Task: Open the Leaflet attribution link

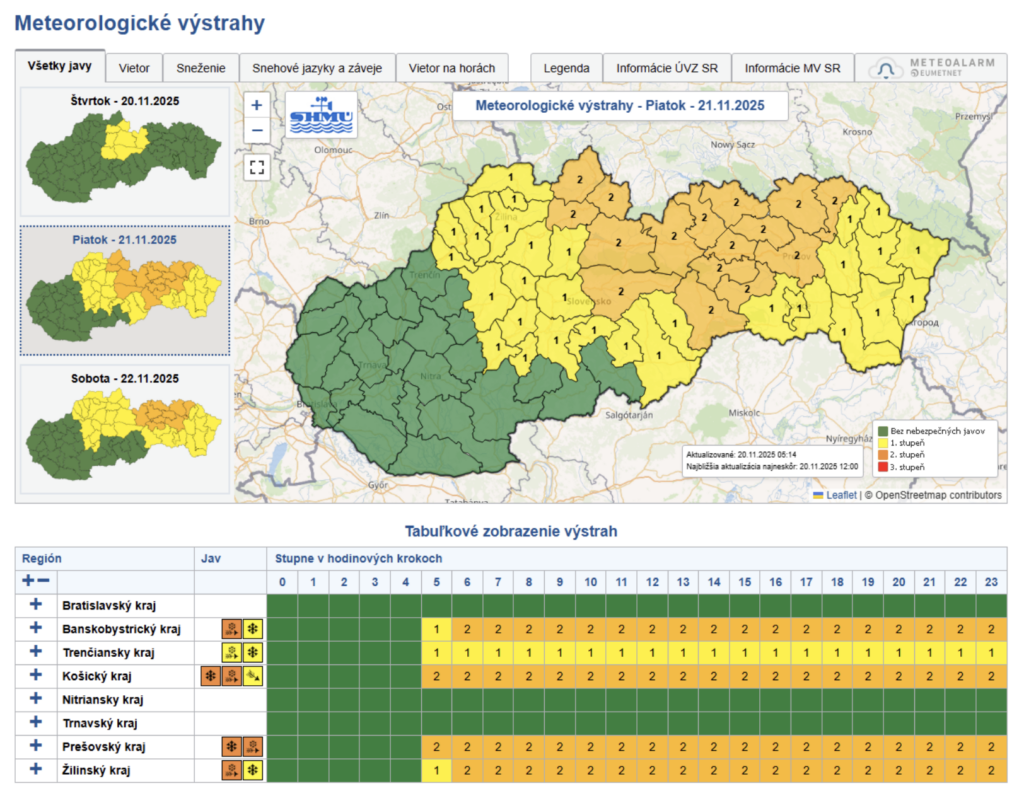Action: (x=840, y=495)
